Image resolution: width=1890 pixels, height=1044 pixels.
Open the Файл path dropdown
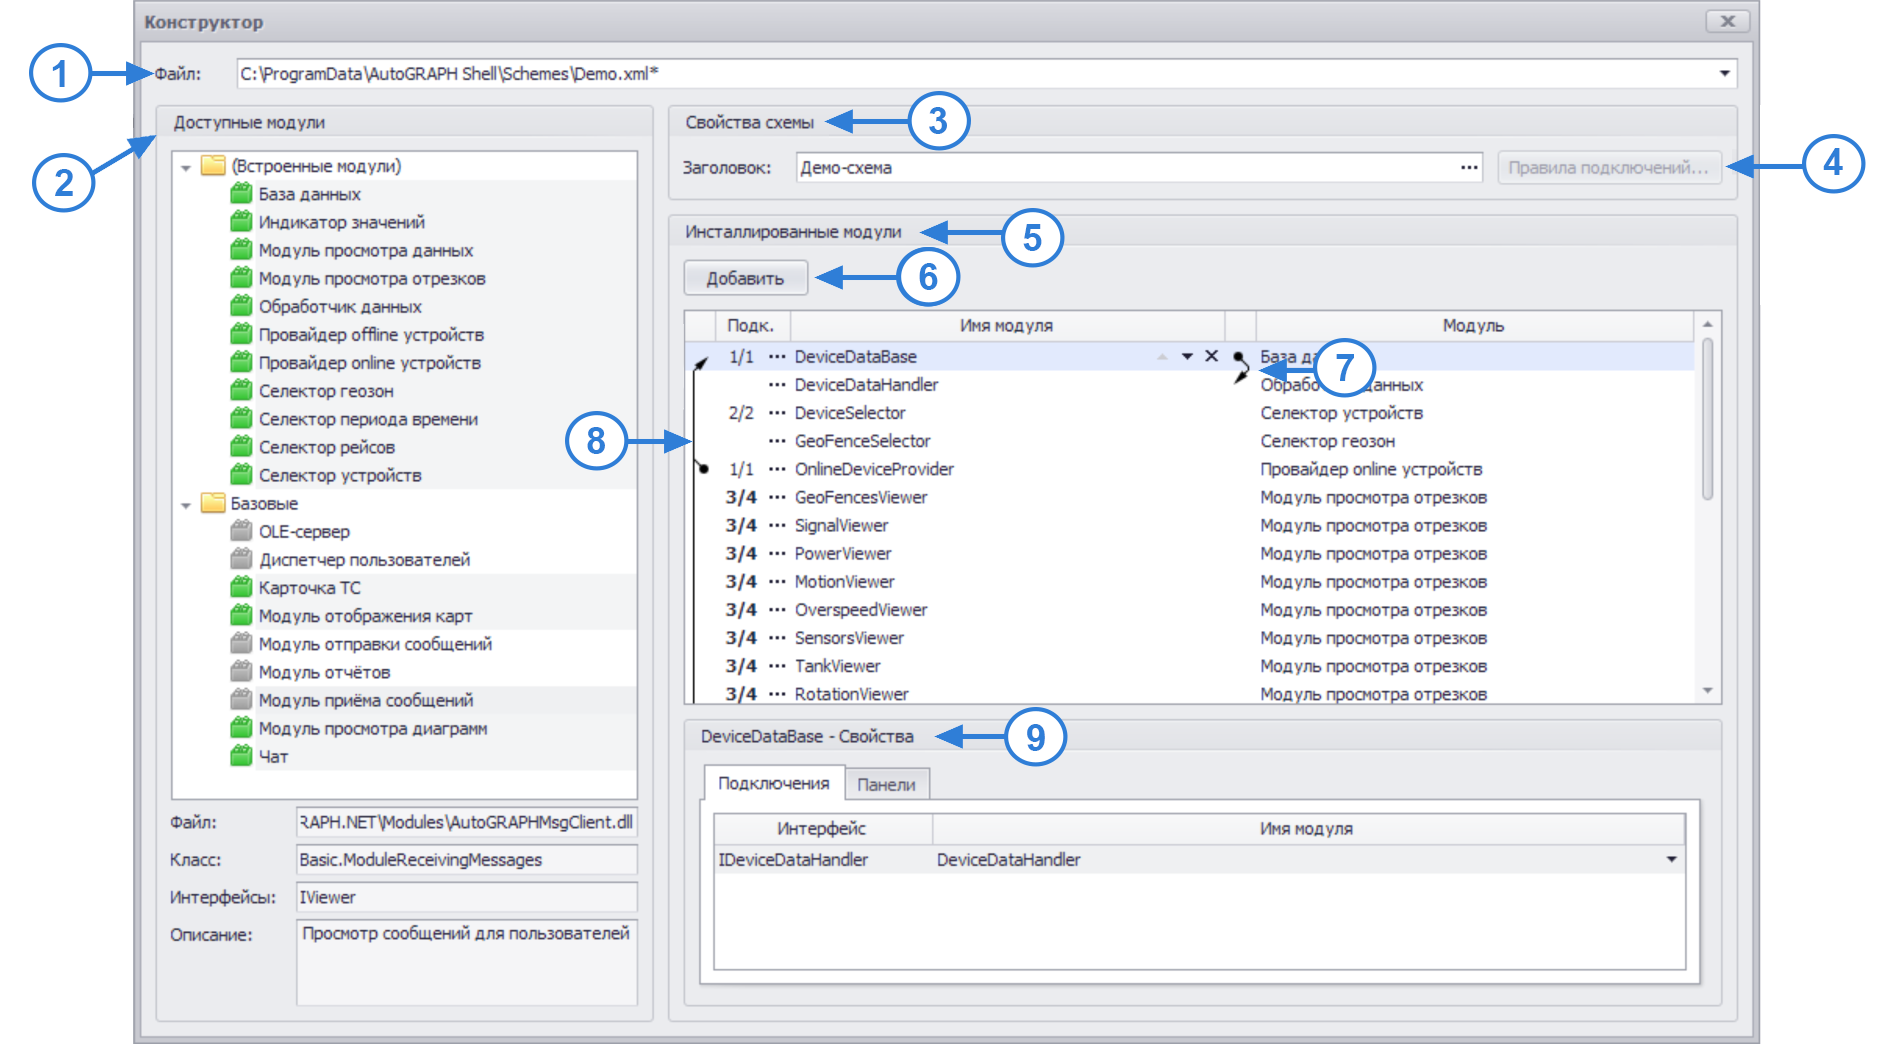pos(1725,73)
